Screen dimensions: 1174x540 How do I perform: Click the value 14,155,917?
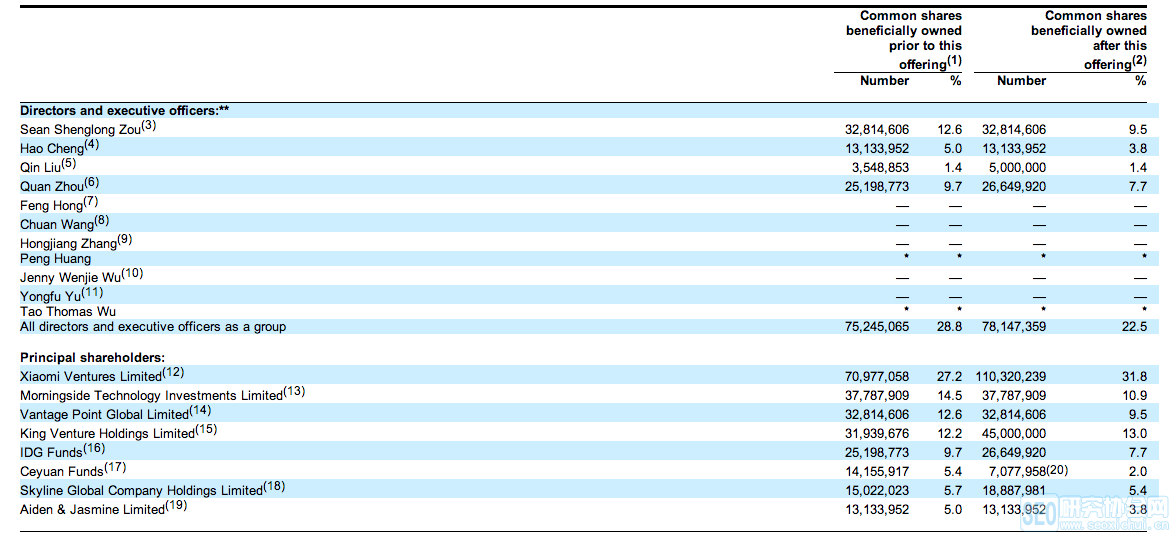point(877,472)
